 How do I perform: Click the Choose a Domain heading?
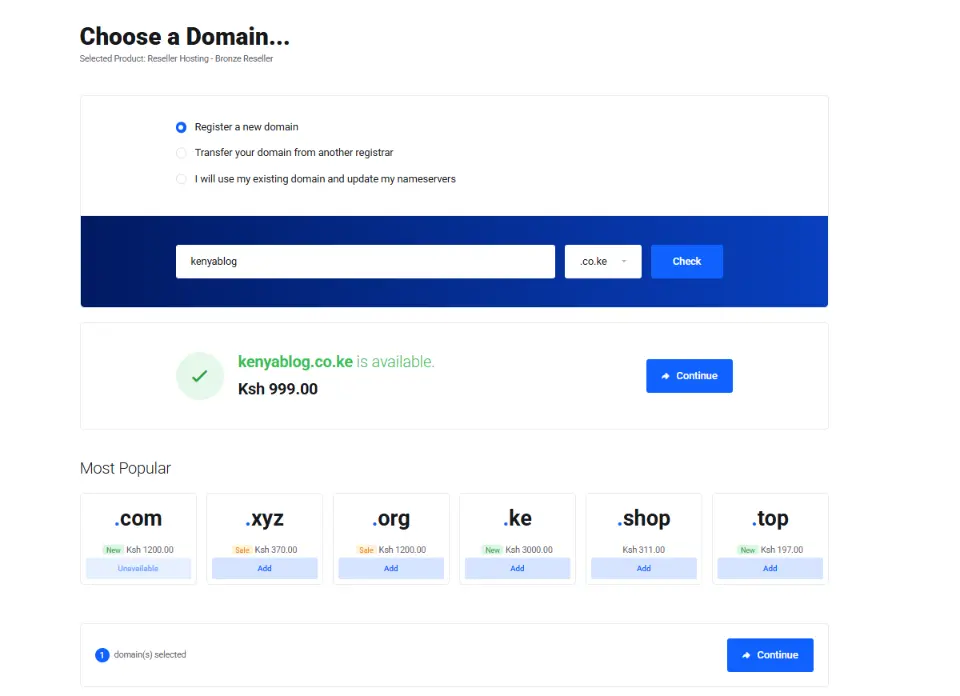pos(185,37)
